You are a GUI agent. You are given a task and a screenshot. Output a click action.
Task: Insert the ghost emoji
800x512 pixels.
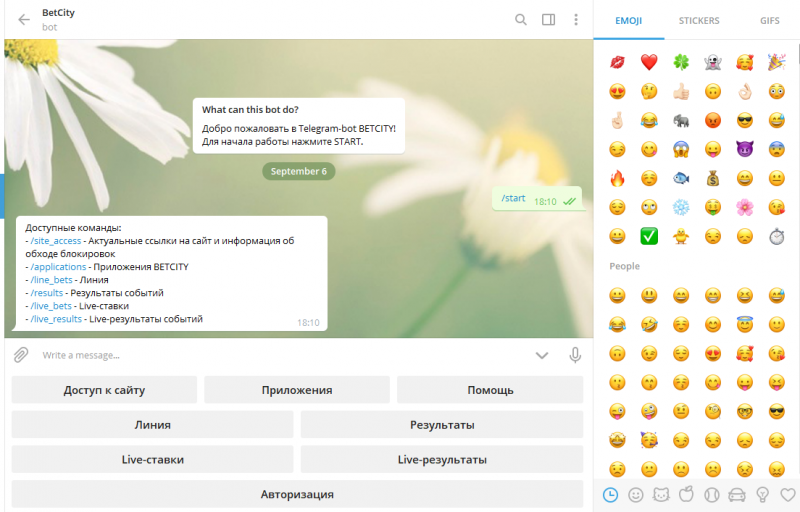713,62
